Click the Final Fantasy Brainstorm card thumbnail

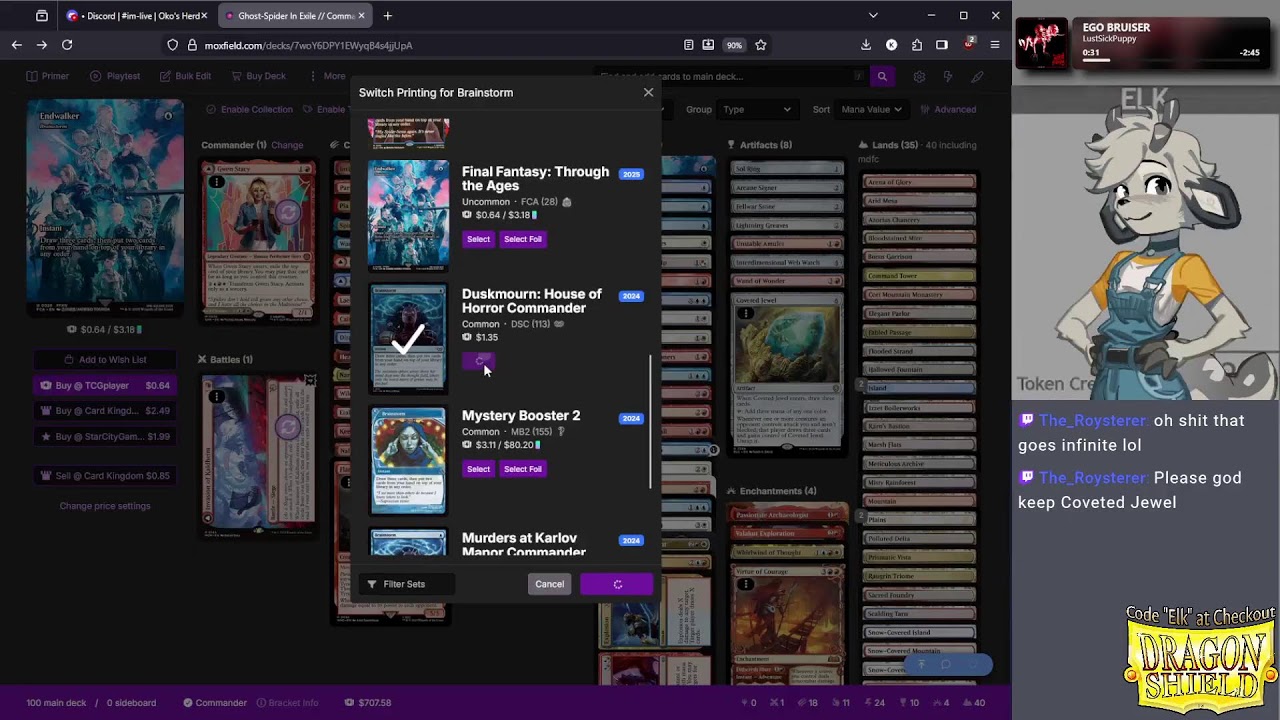[x=408, y=214]
